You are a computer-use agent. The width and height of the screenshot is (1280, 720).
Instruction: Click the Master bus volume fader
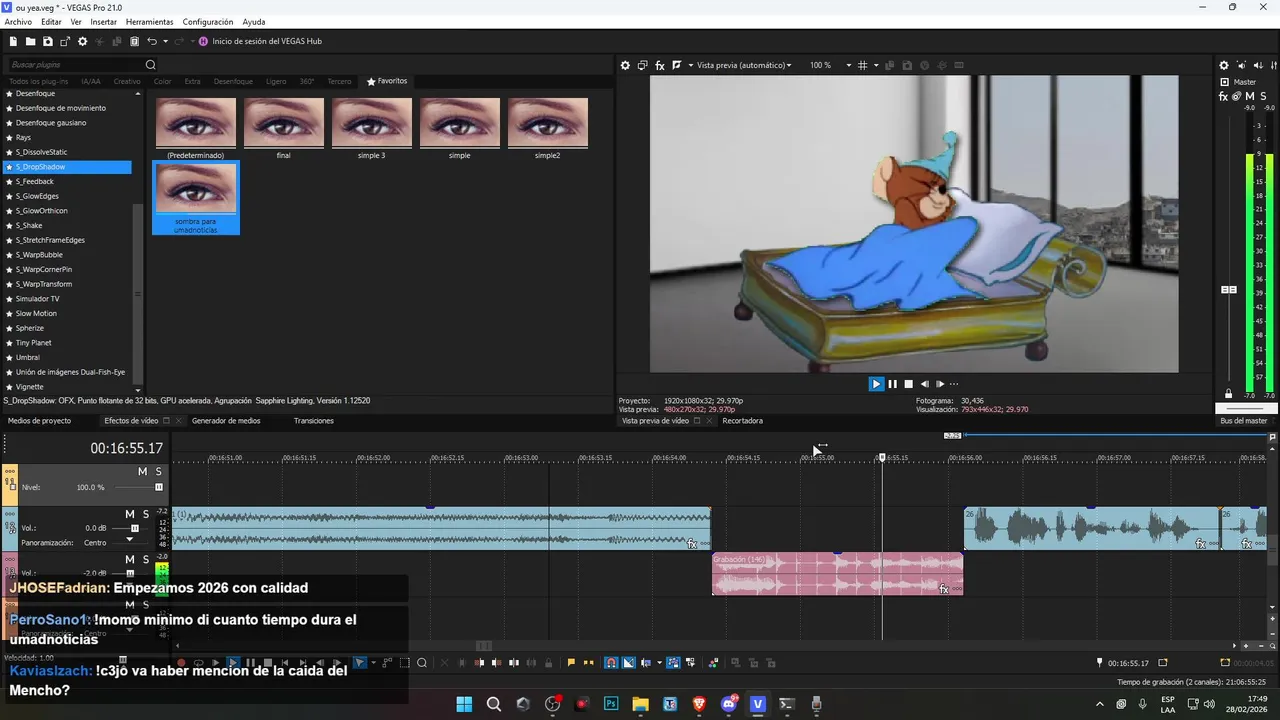tap(1229, 290)
